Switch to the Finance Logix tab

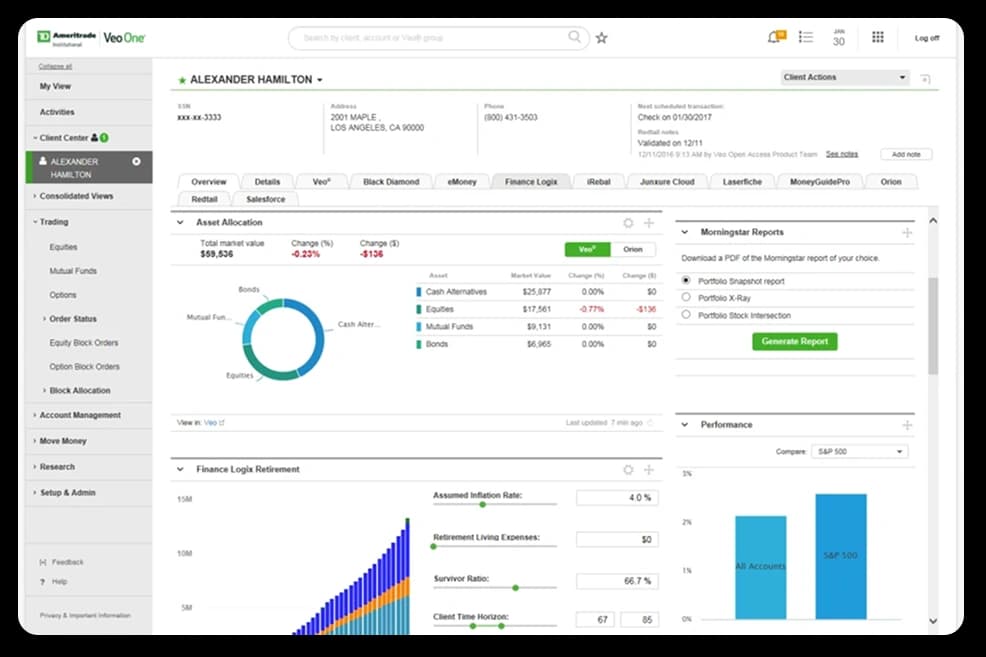click(x=531, y=182)
